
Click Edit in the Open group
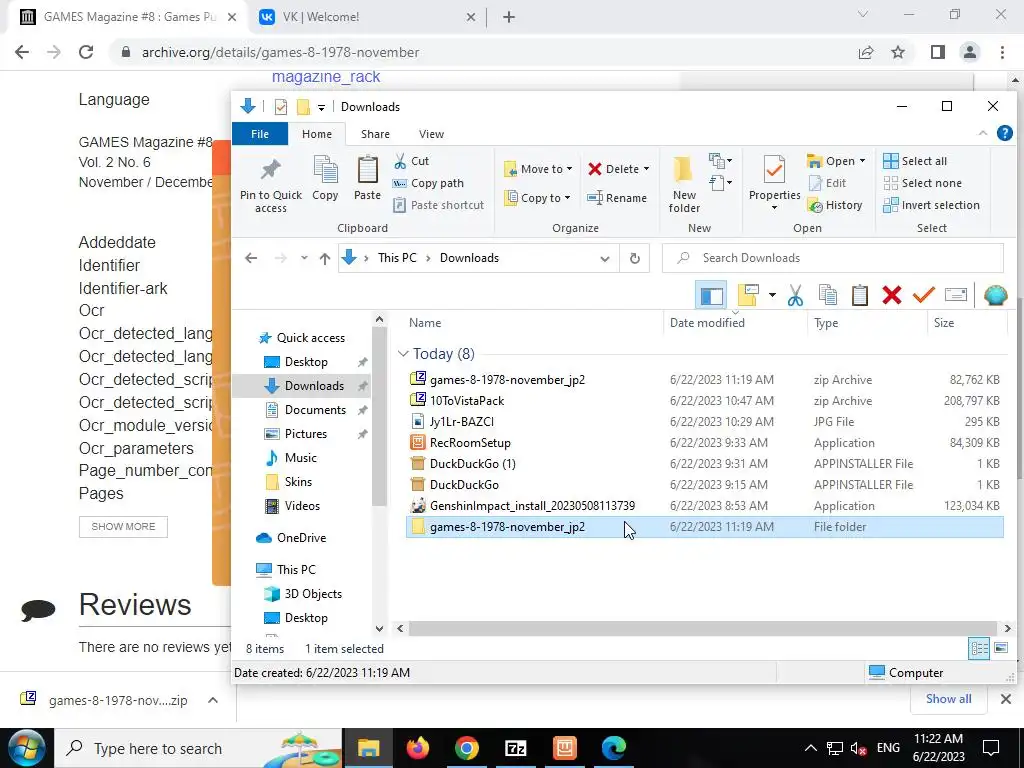click(827, 184)
